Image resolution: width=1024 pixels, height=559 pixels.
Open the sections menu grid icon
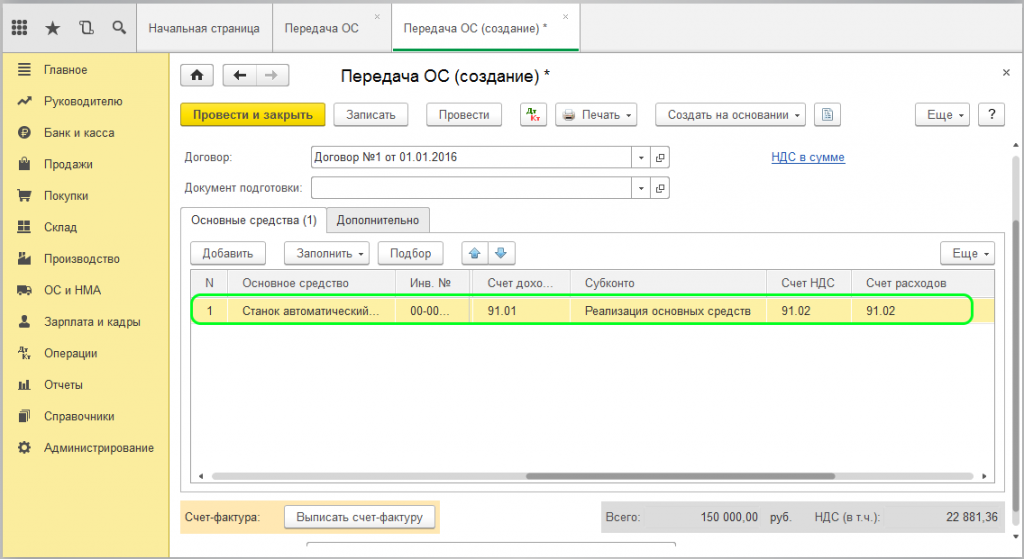20,27
